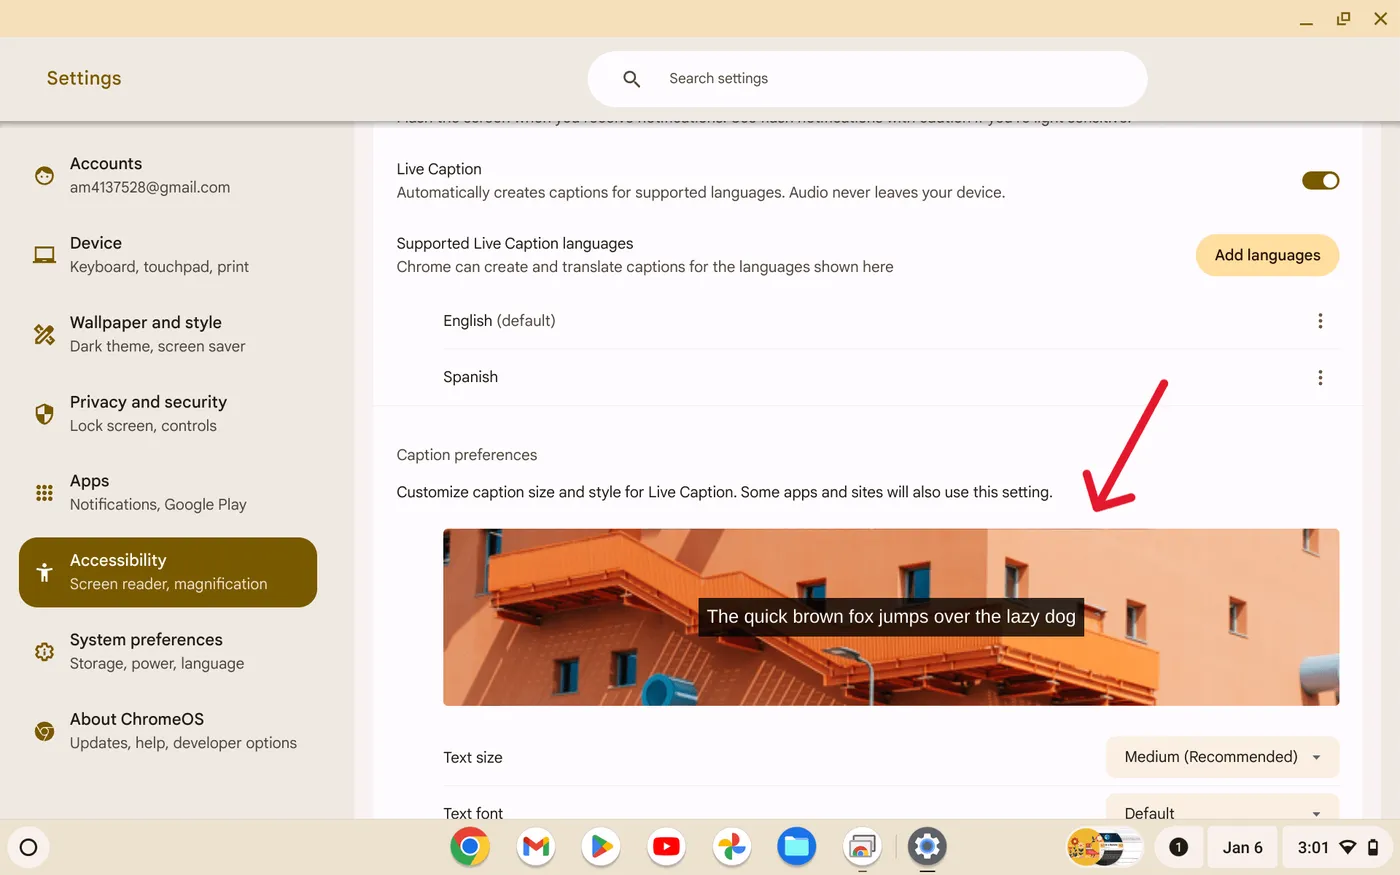Image resolution: width=1400 pixels, height=875 pixels.
Task: Click the Supported Live Caption languages label
Action: click(x=515, y=243)
